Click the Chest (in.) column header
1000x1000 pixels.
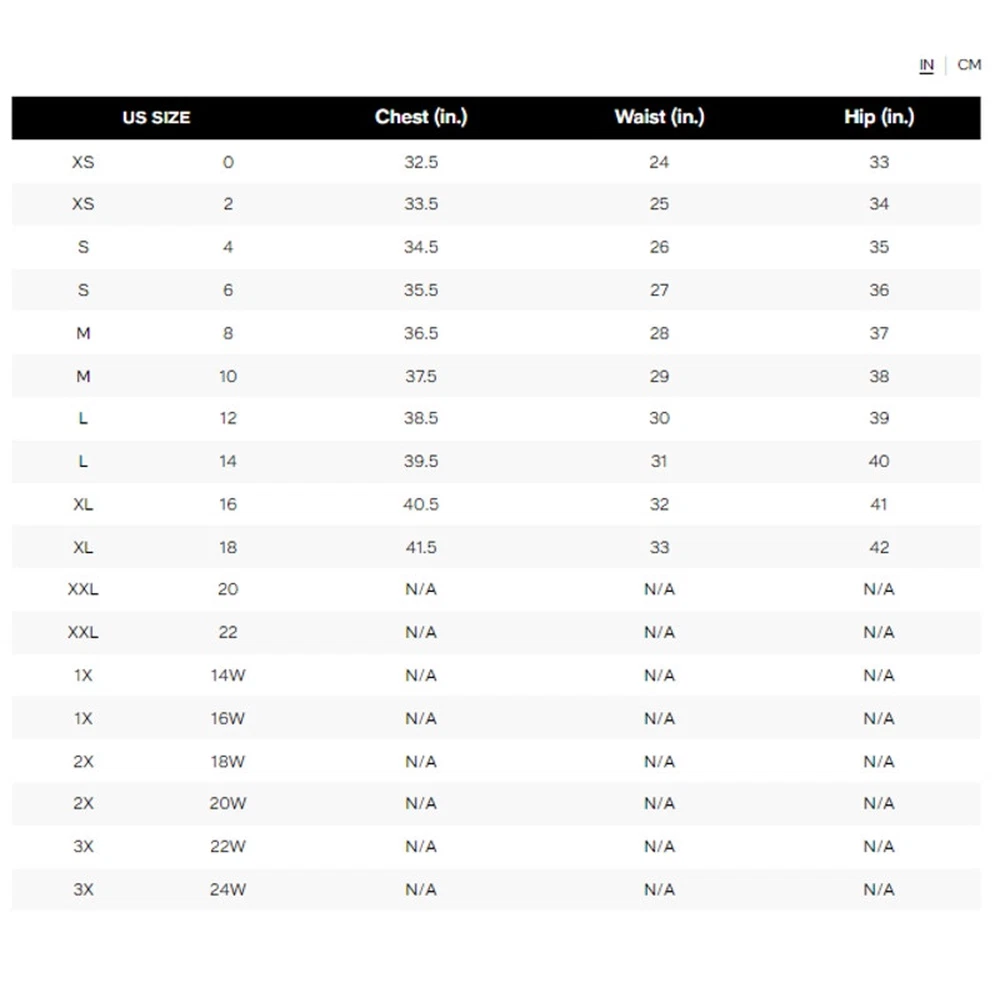tap(421, 117)
